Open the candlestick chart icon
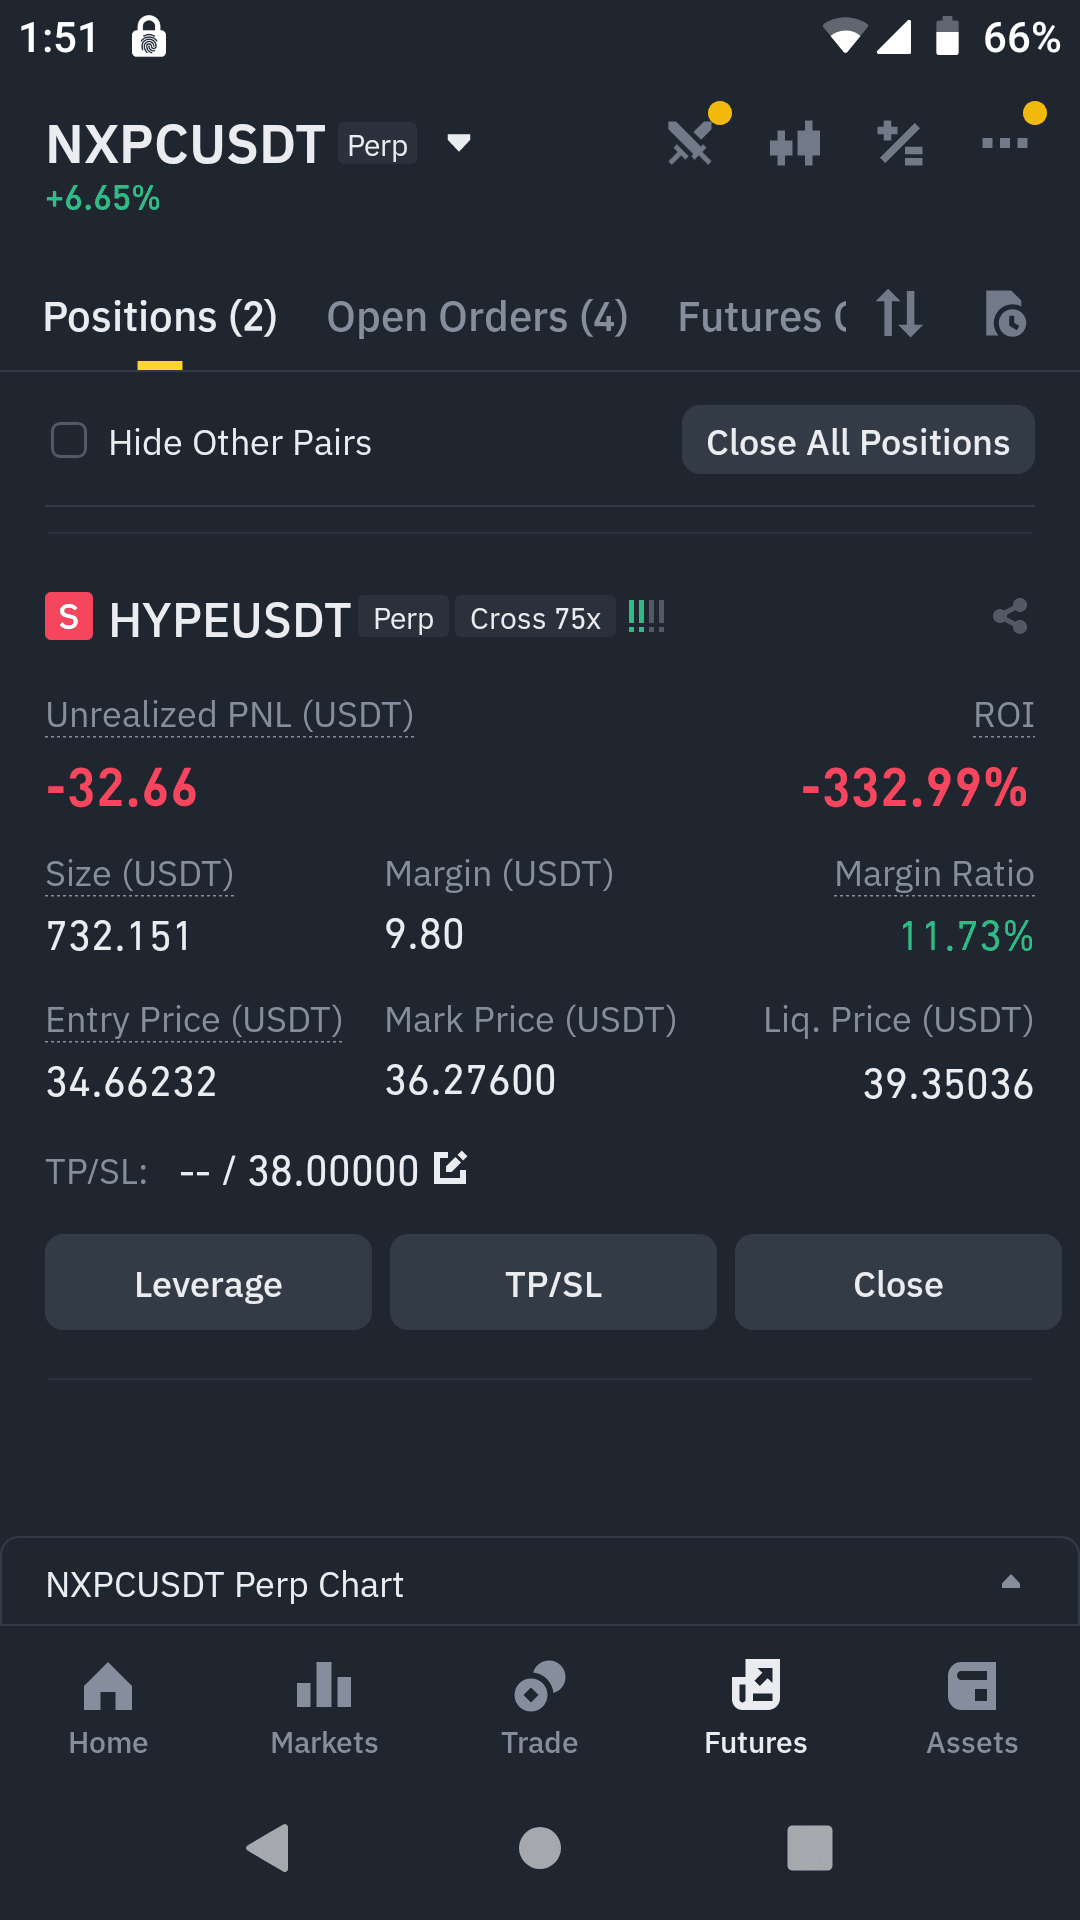The width and height of the screenshot is (1080, 1920). click(796, 143)
